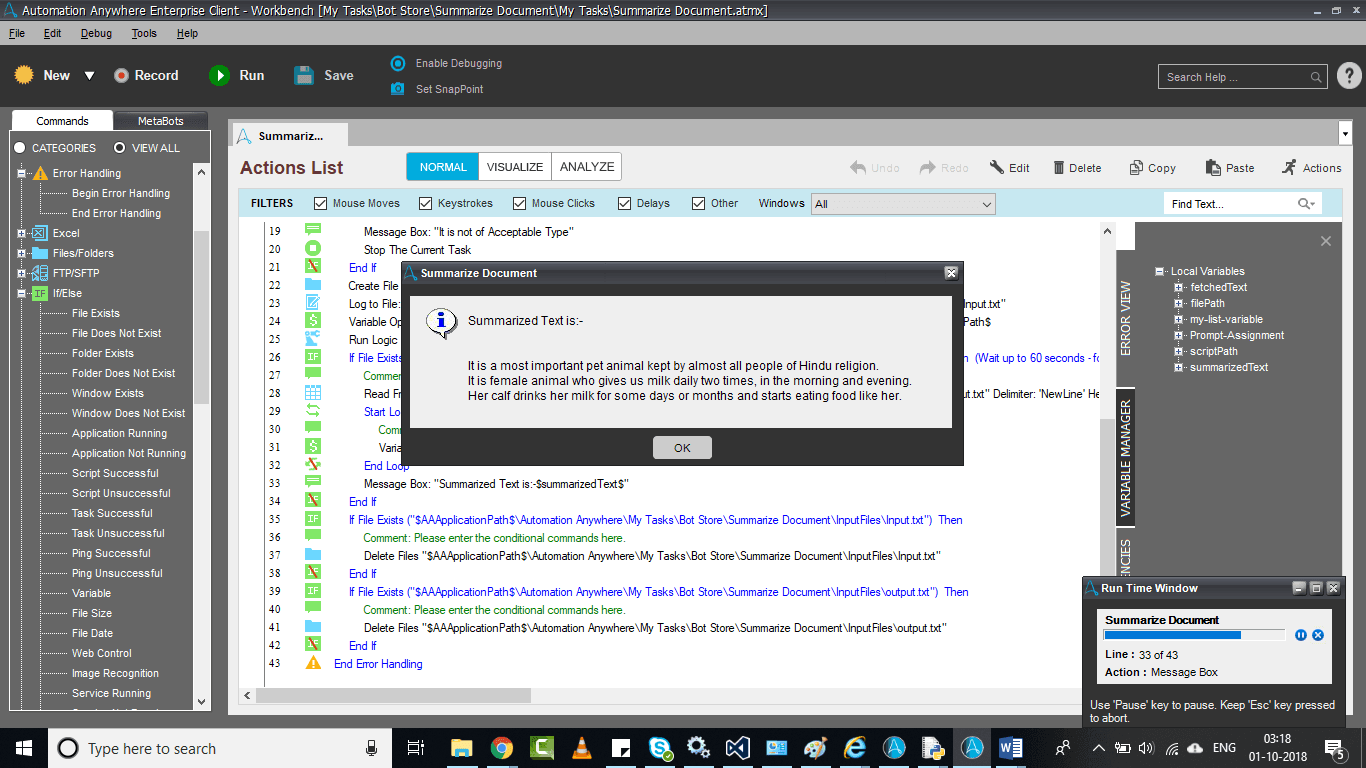Click the Paste clipboard icon
The height and width of the screenshot is (768, 1366).
pyautogui.click(x=1213, y=168)
